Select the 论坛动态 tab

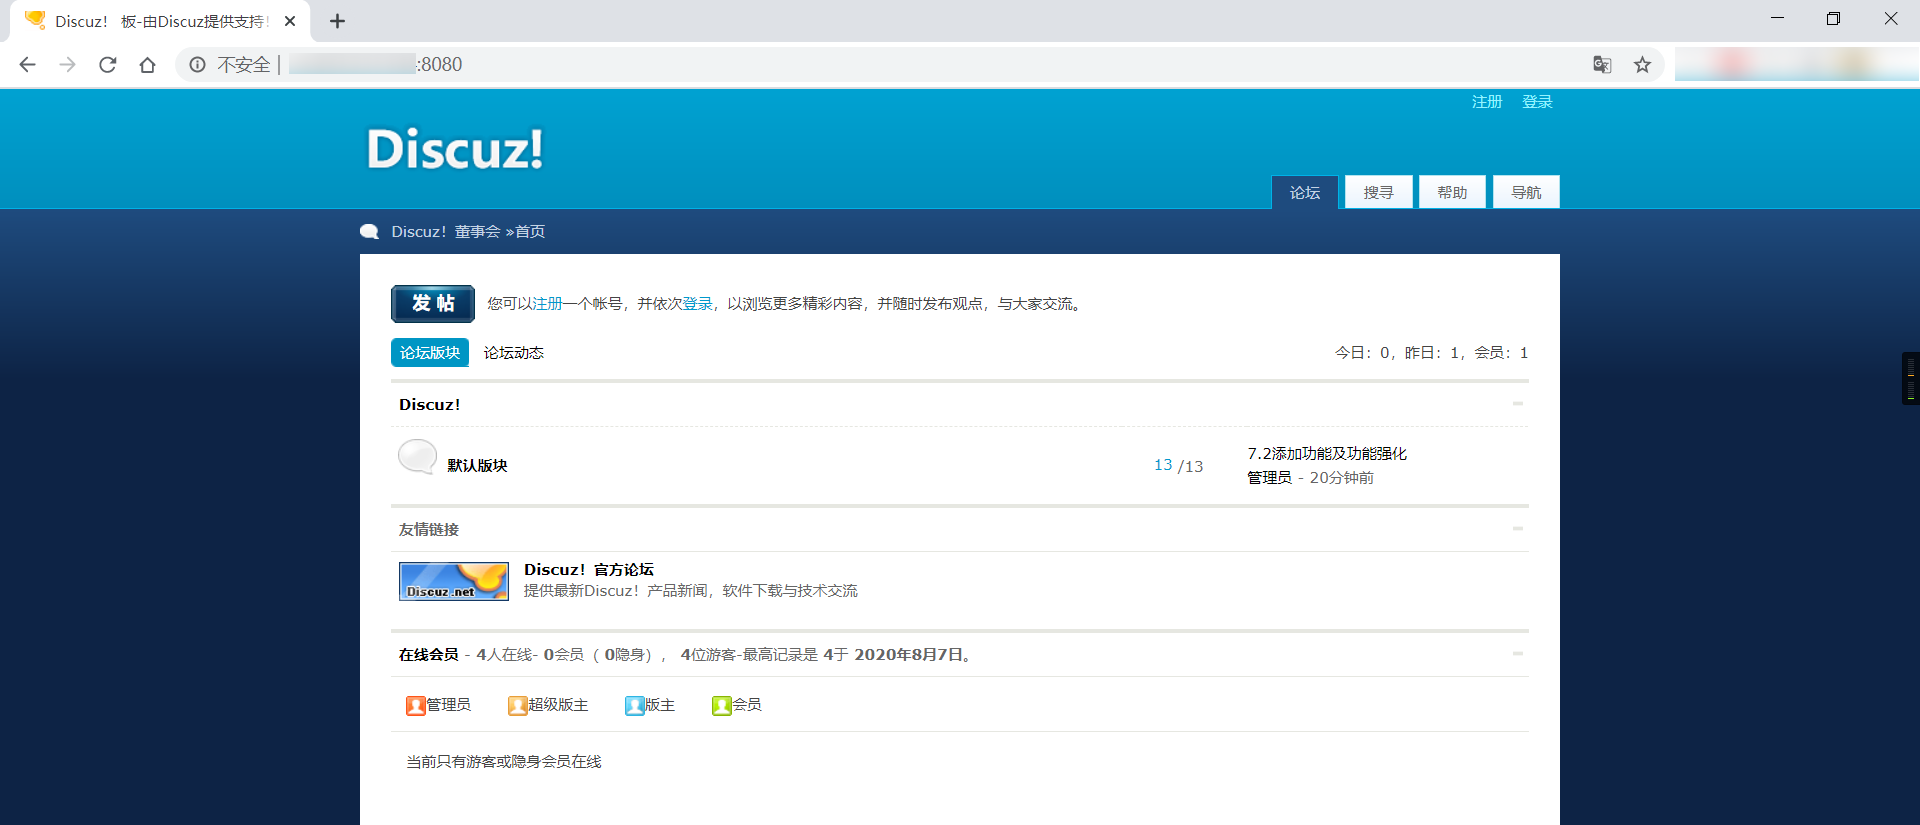pyautogui.click(x=514, y=353)
